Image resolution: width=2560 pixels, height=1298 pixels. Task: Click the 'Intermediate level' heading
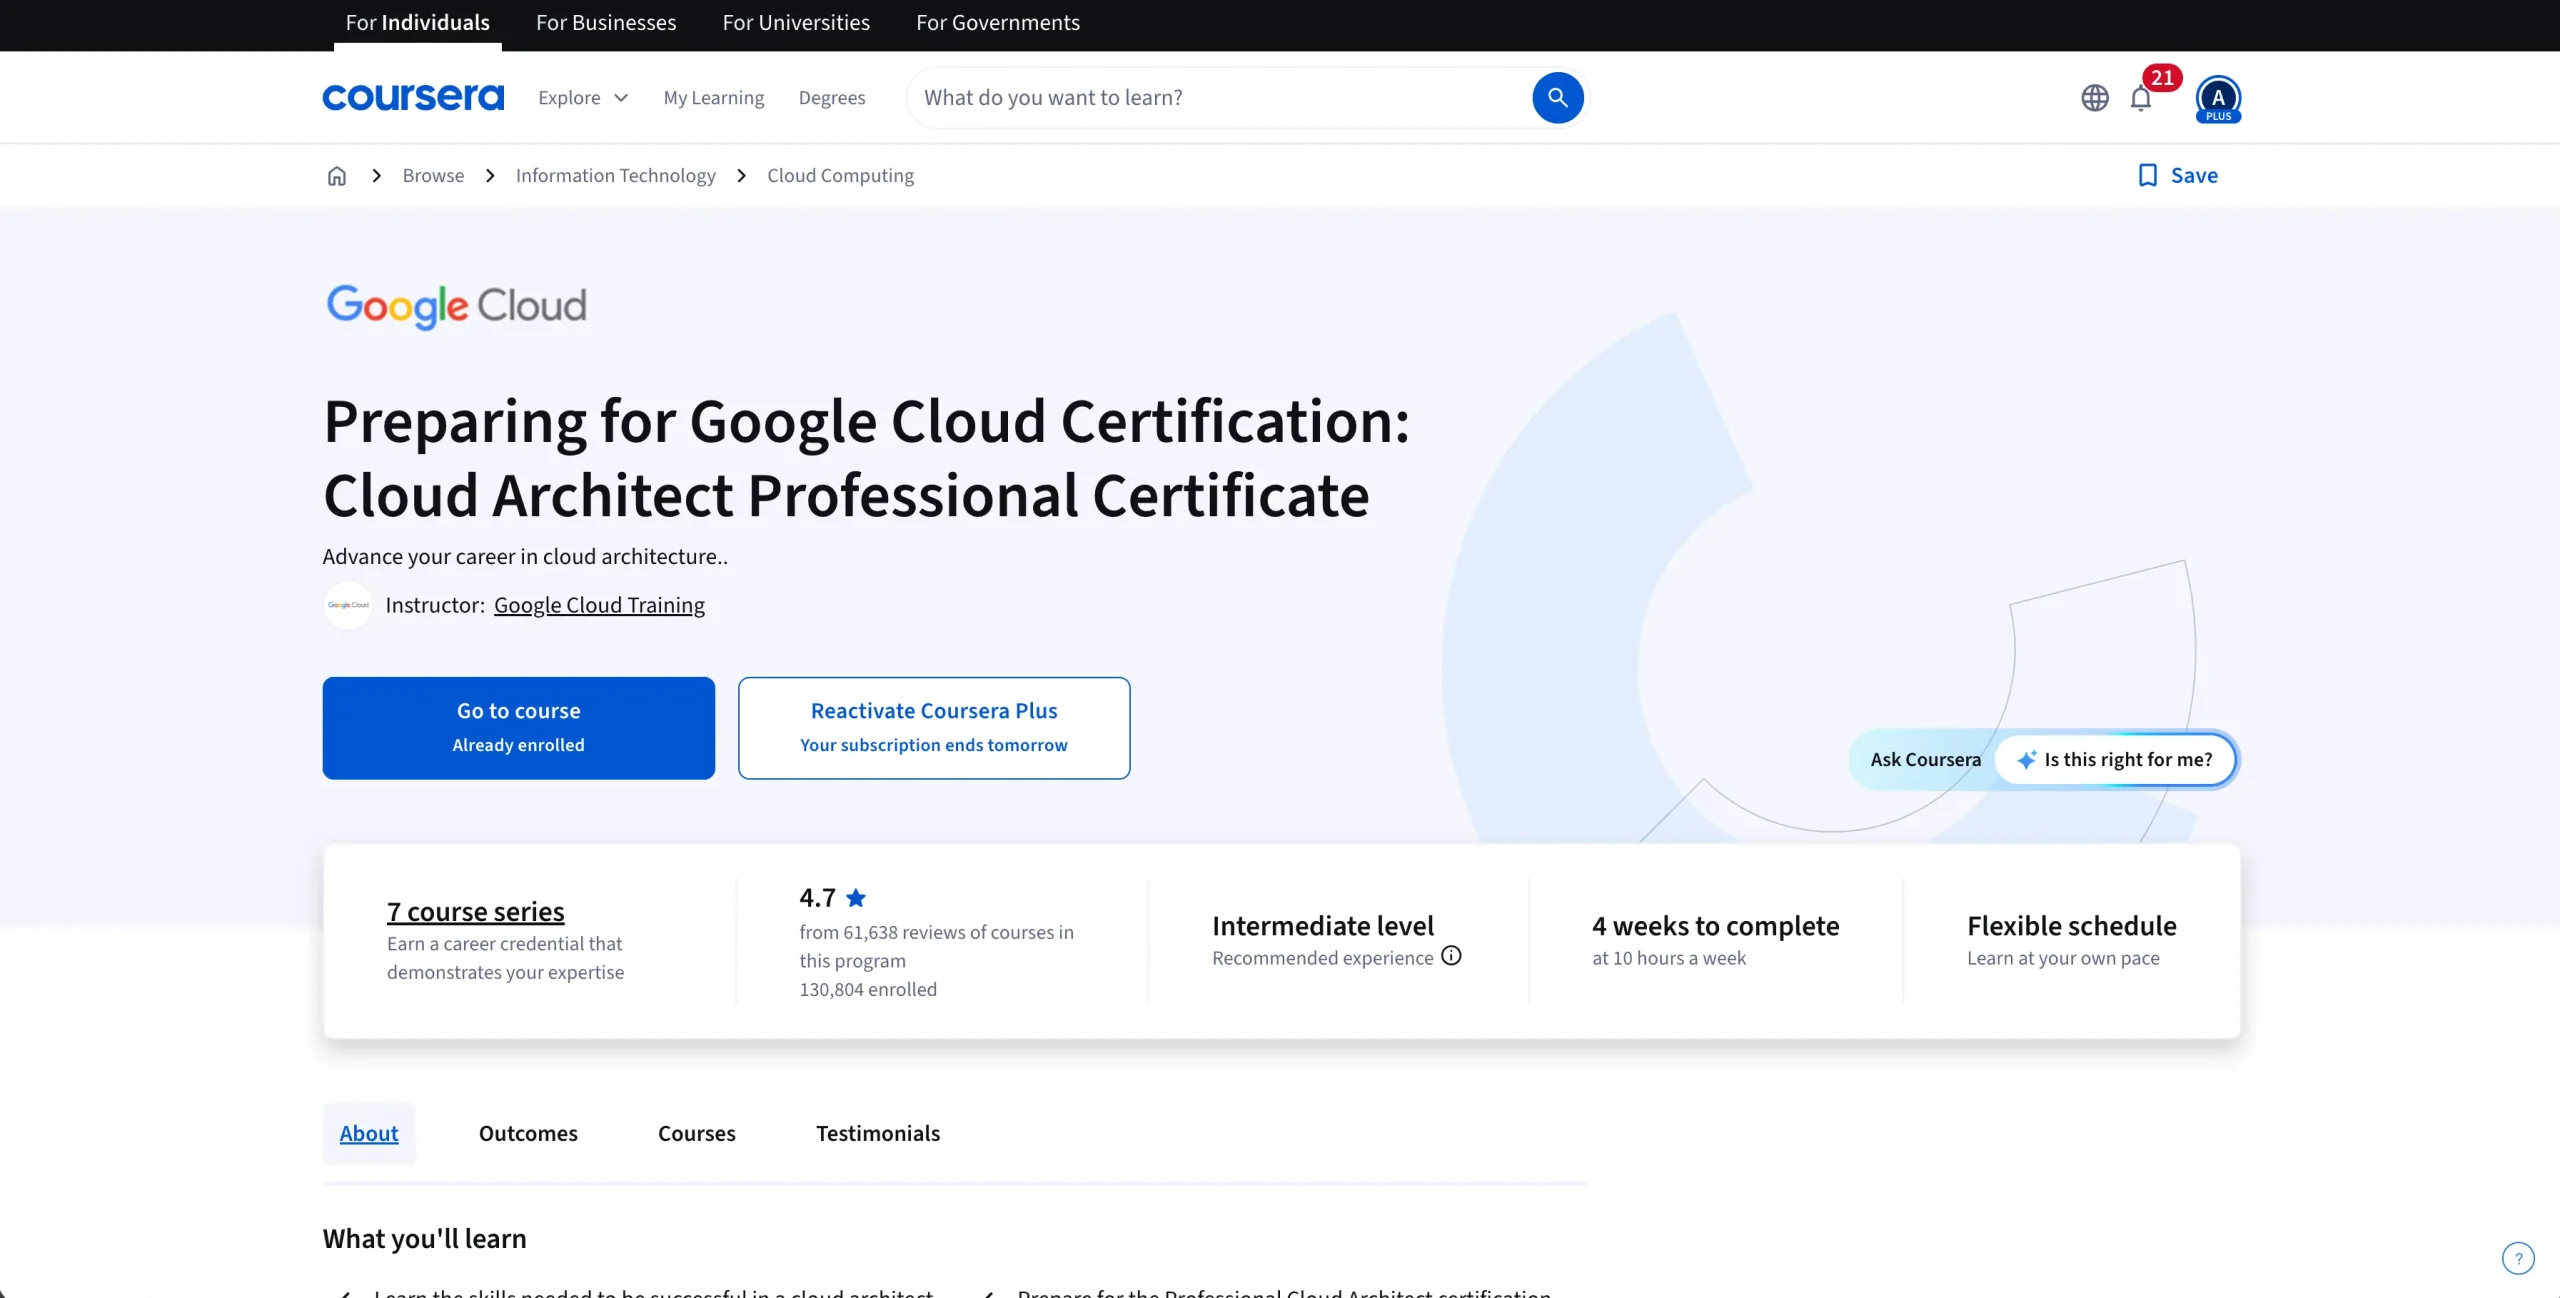1323,926
